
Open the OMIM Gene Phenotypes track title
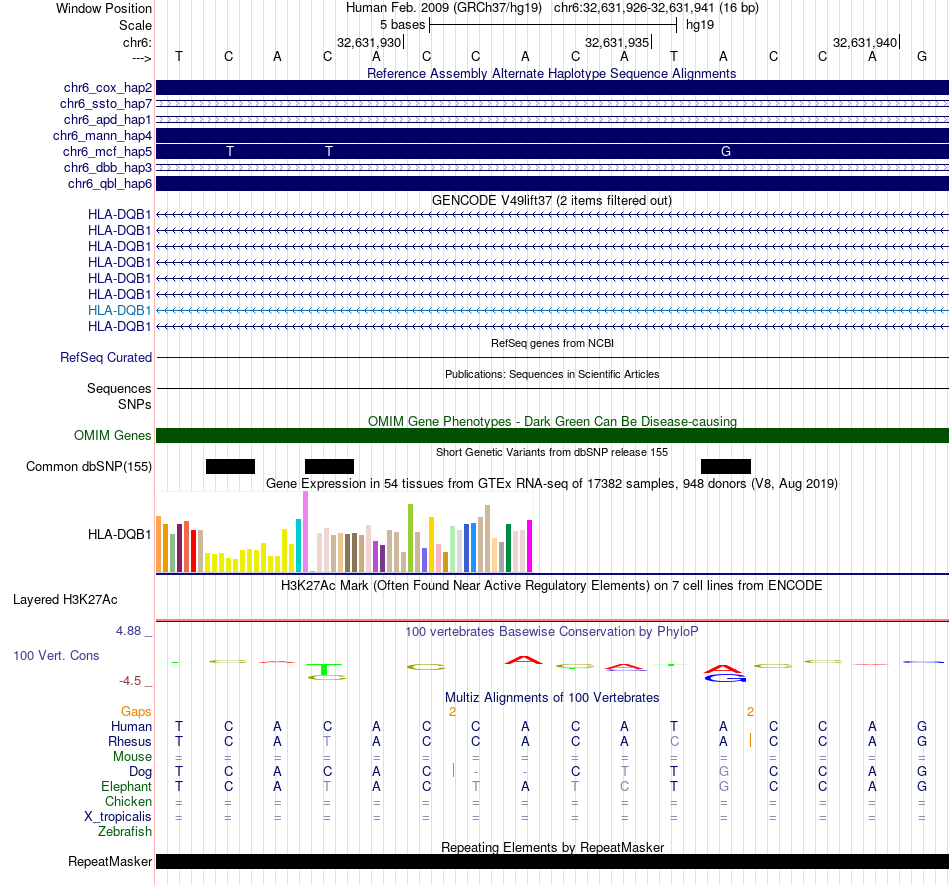[552, 422]
